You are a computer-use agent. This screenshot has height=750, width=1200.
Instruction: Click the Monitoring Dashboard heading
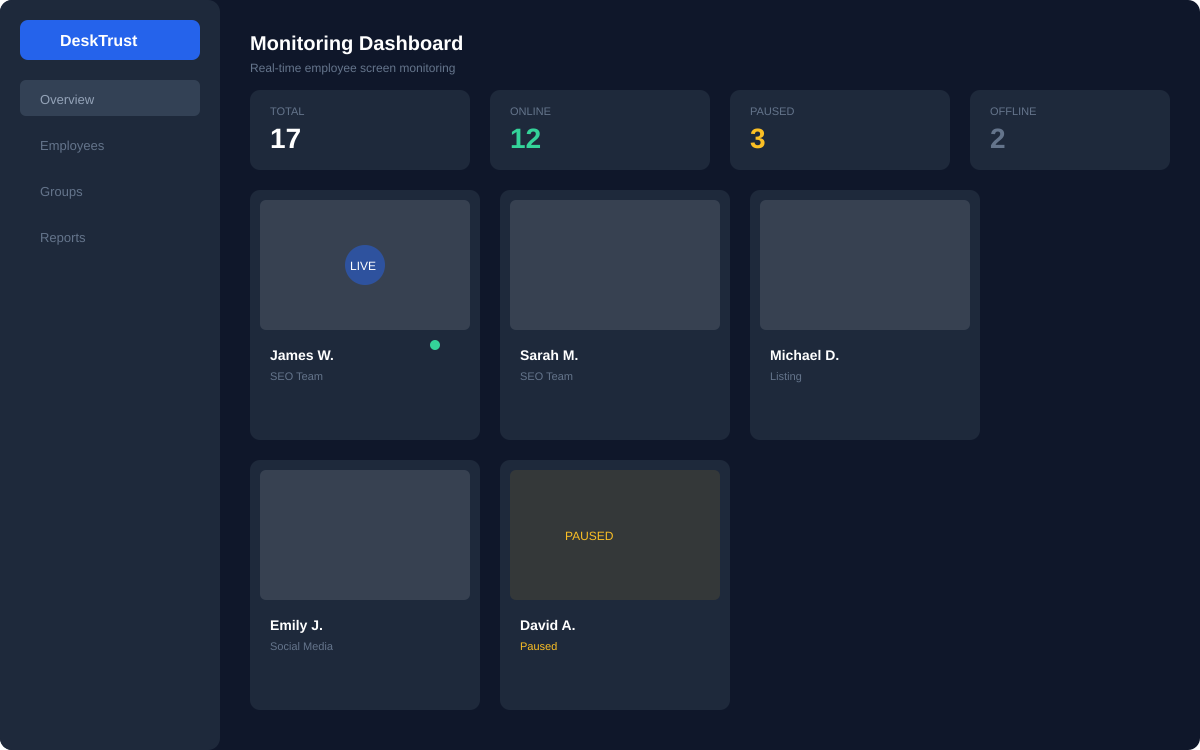click(356, 43)
